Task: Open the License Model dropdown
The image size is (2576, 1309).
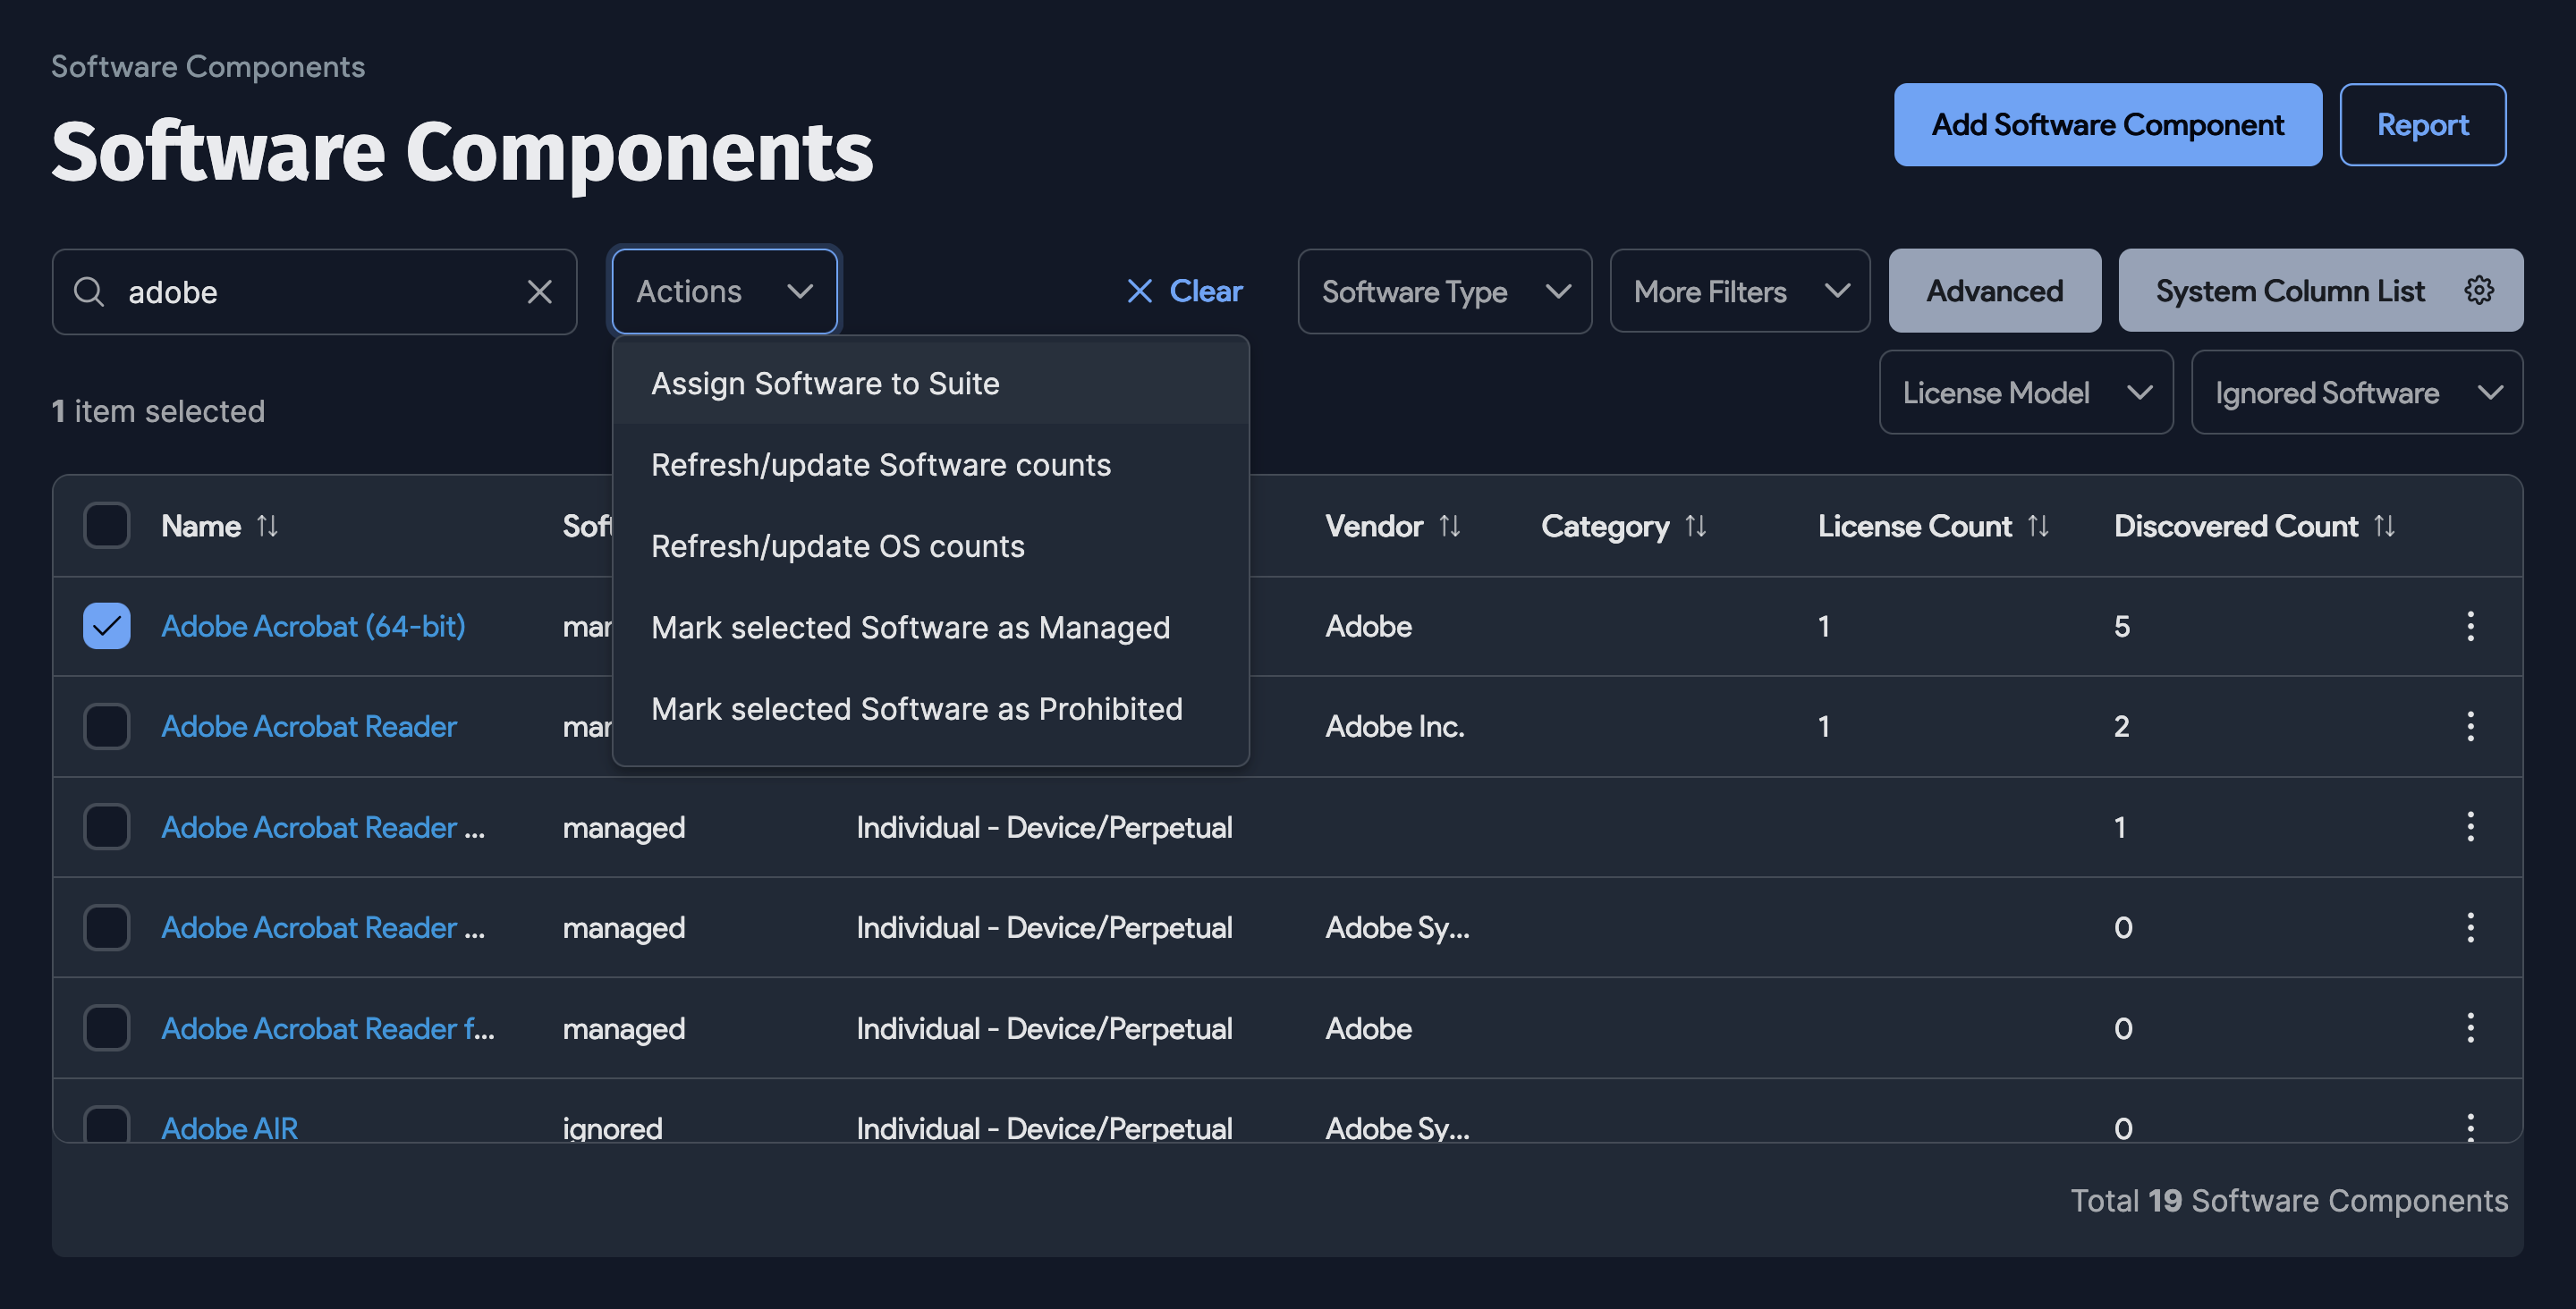Action: tap(2025, 392)
